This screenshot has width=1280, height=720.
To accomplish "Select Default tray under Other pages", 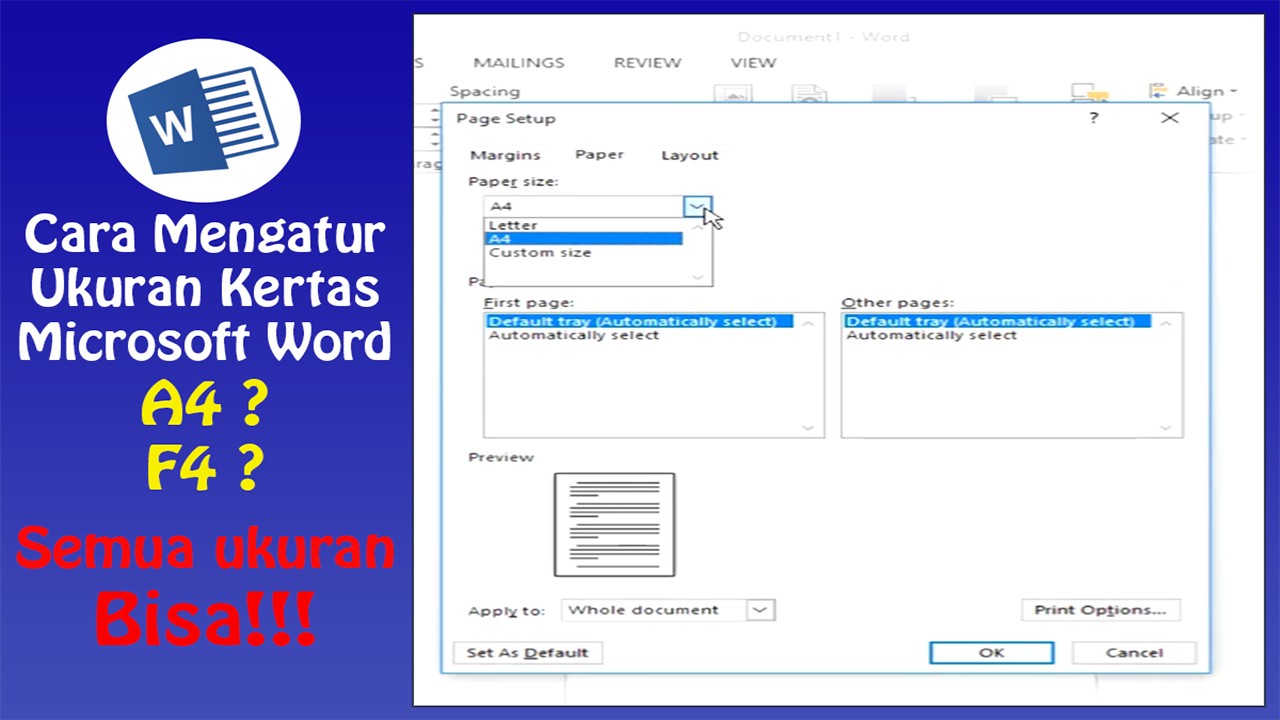I will pyautogui.click(x=998, y=322).
